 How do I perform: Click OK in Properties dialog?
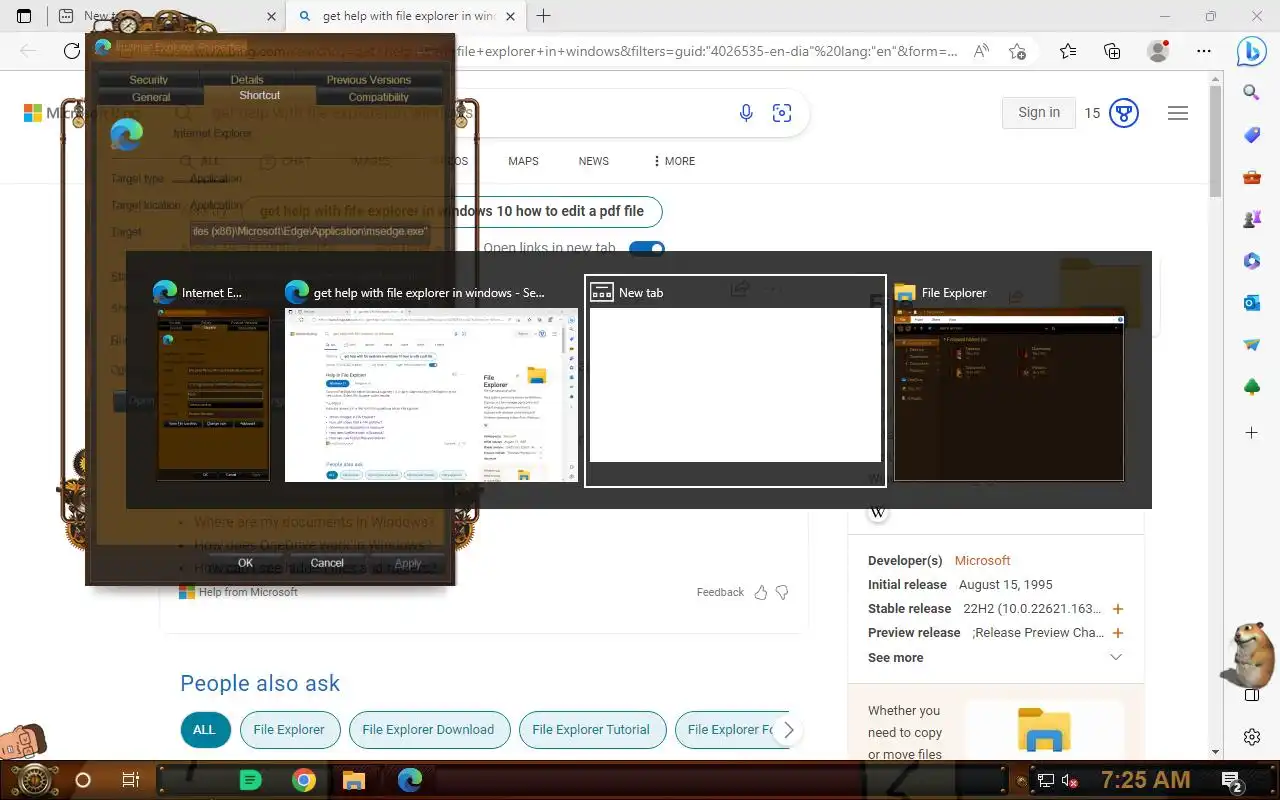coord(245,563)
